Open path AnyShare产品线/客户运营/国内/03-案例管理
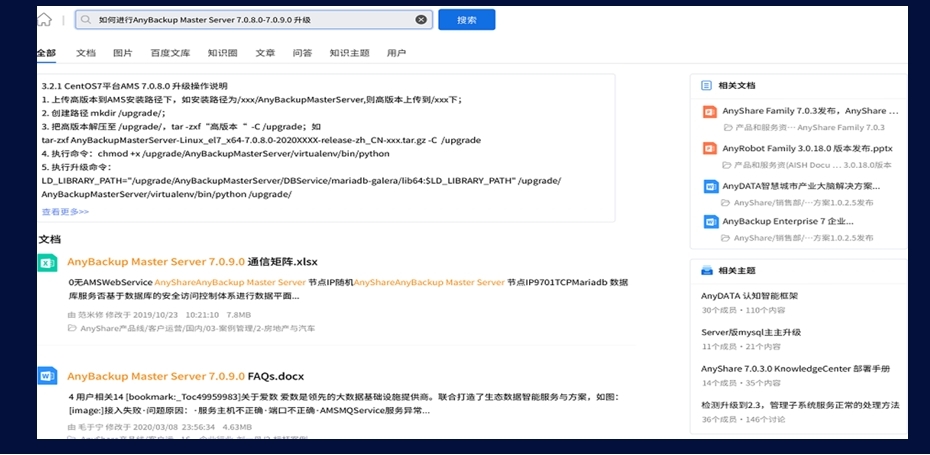Image resolution: width=930 pixels, height=455 pixels. 198,328
